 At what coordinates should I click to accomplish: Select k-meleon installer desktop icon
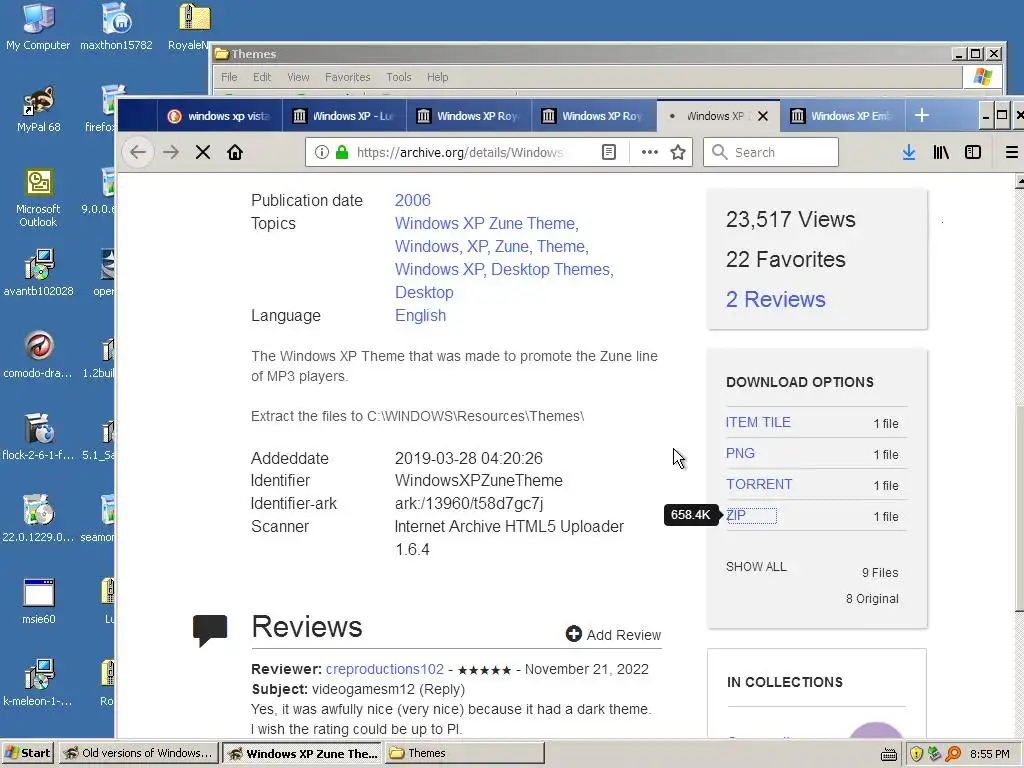click(38, 682)
